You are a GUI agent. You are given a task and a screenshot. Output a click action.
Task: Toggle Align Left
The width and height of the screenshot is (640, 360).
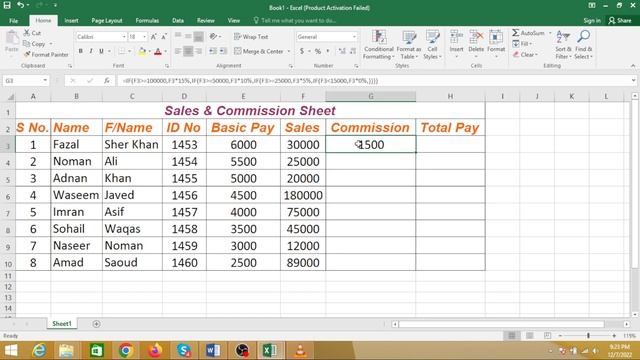click(x=178, y=51)
